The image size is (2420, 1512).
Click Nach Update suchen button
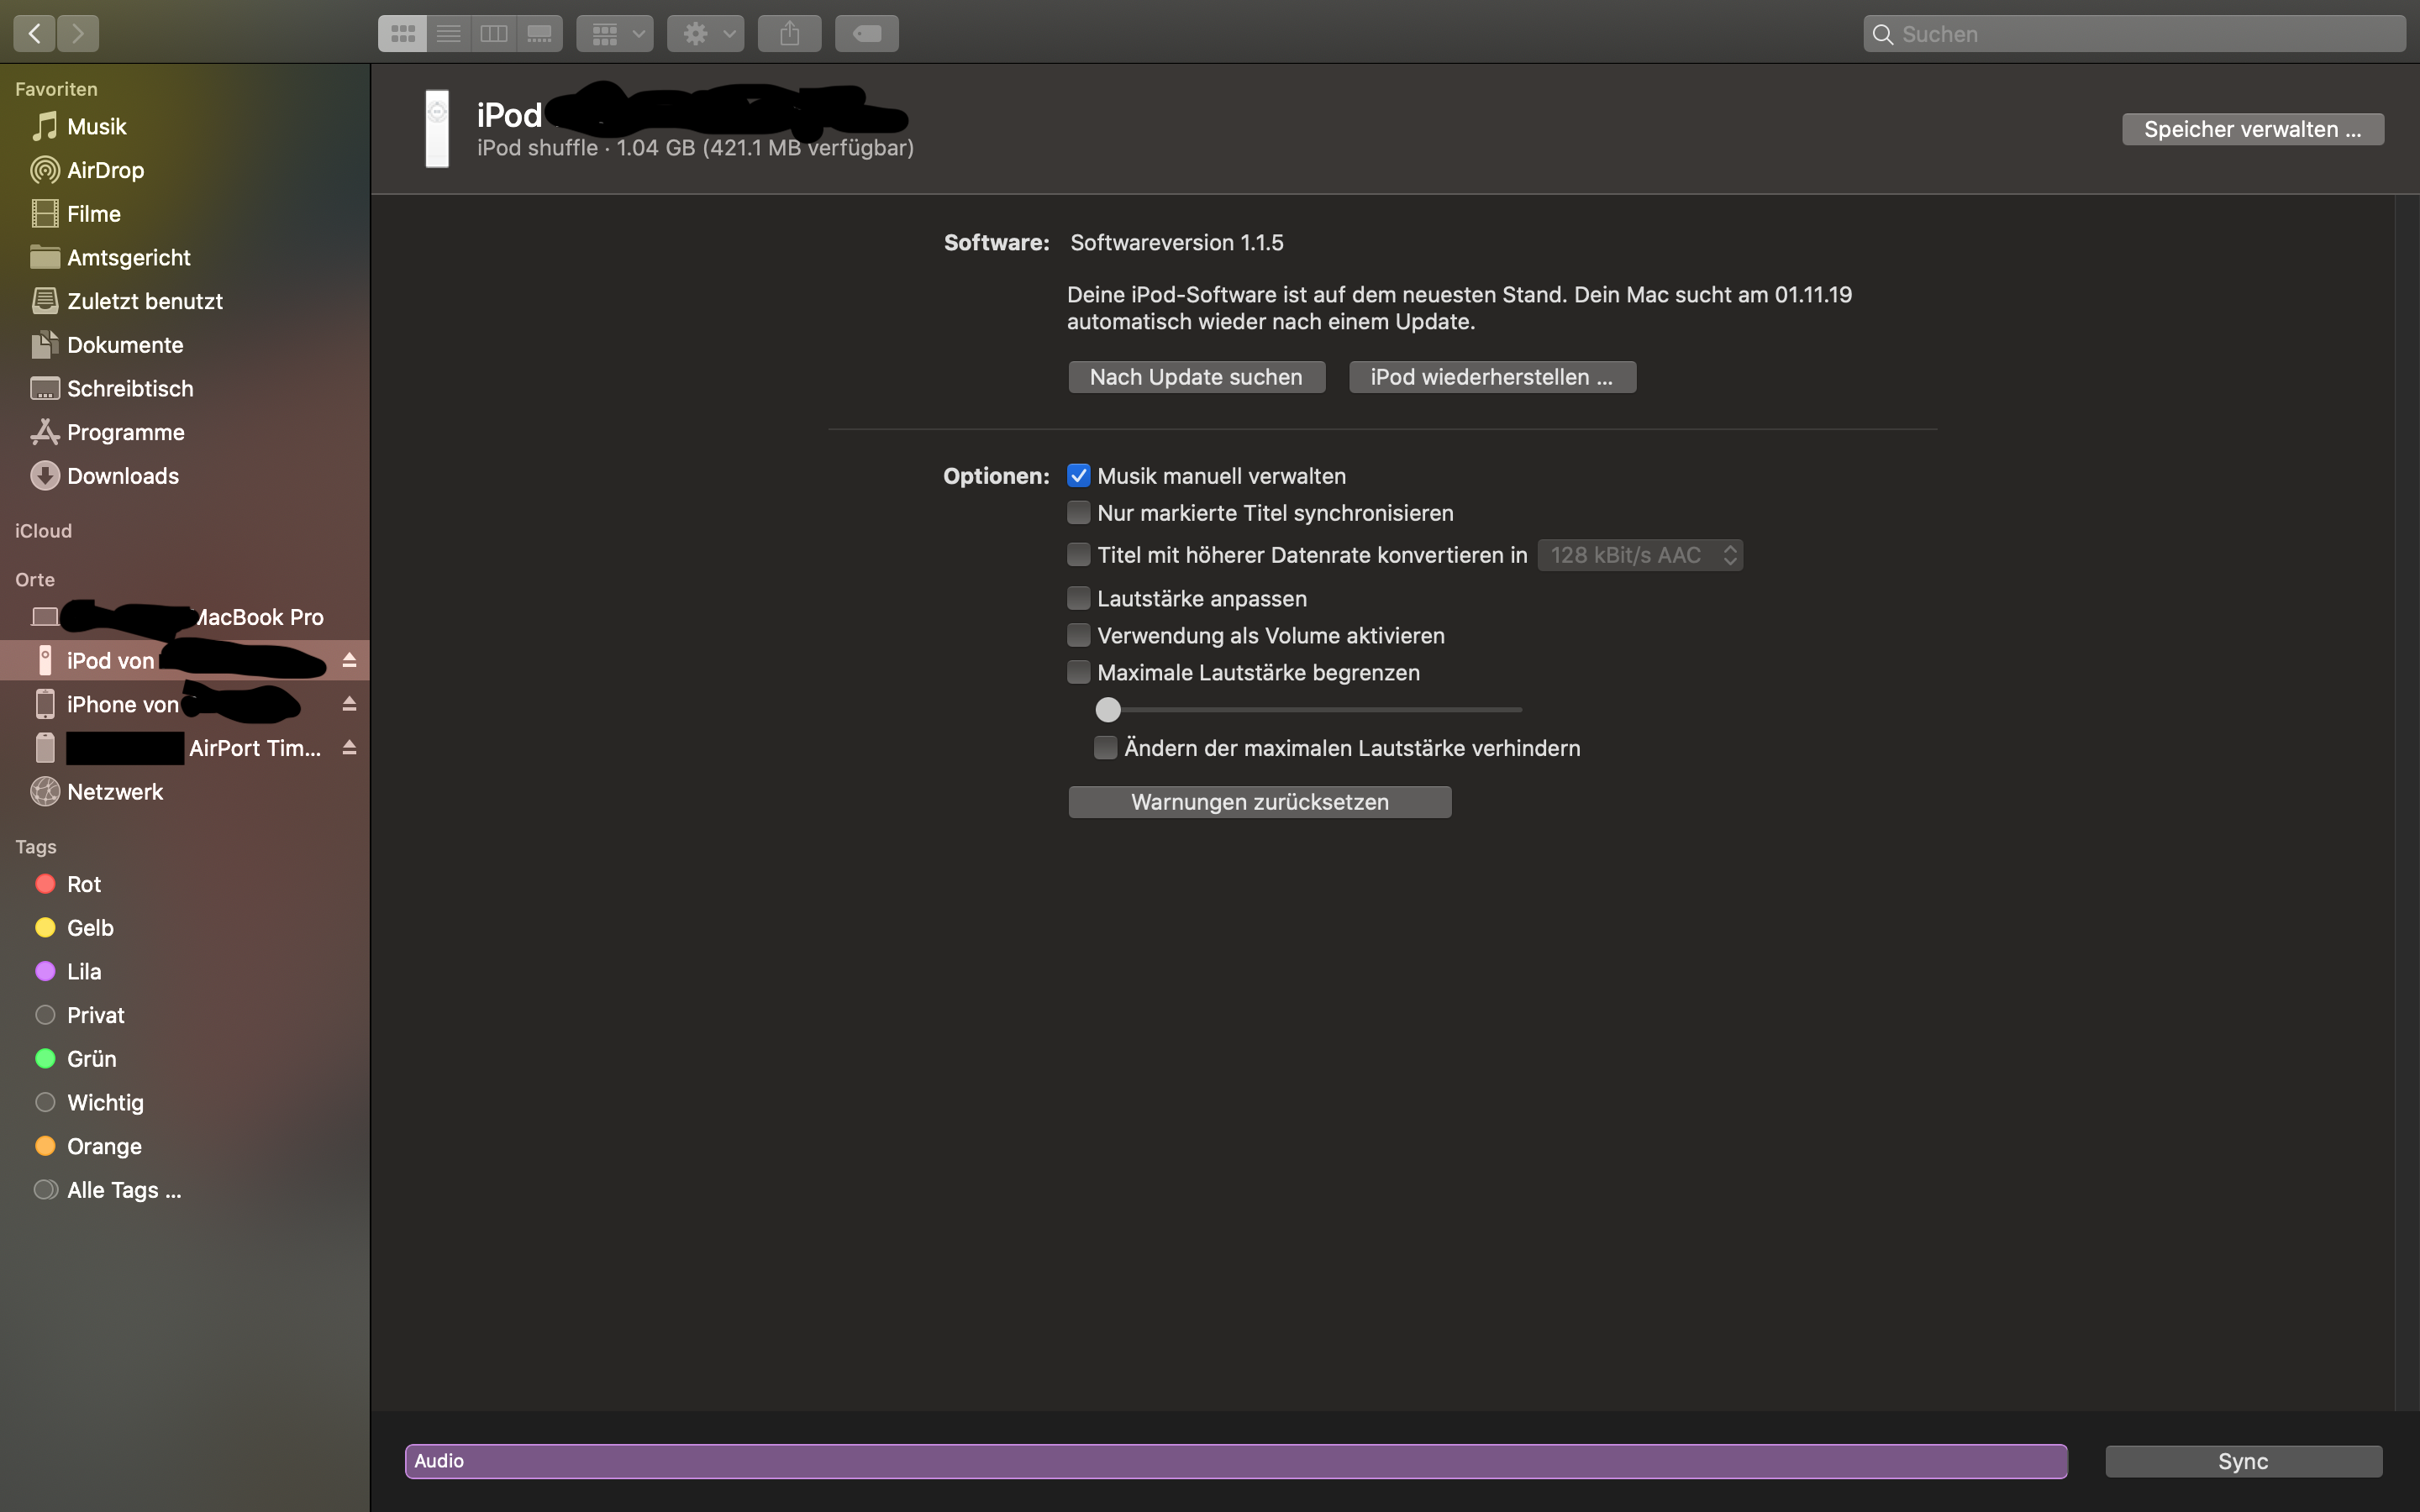tap(1196, 377)
